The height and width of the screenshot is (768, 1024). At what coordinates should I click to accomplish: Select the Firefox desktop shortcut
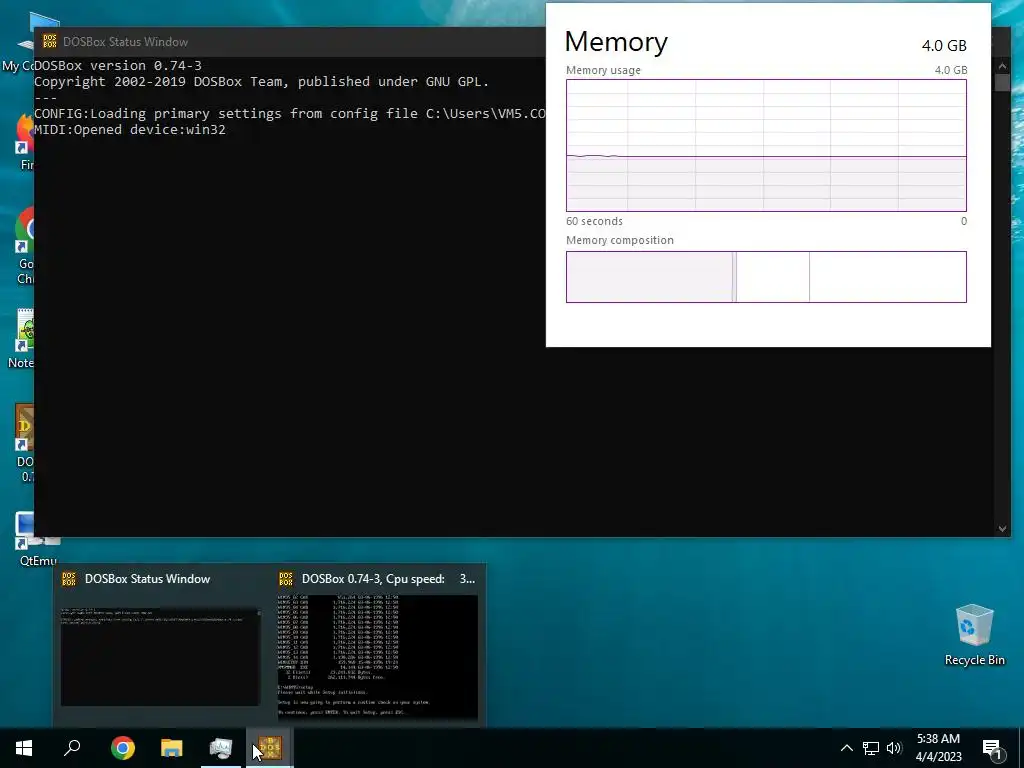[x=25, y=142]
